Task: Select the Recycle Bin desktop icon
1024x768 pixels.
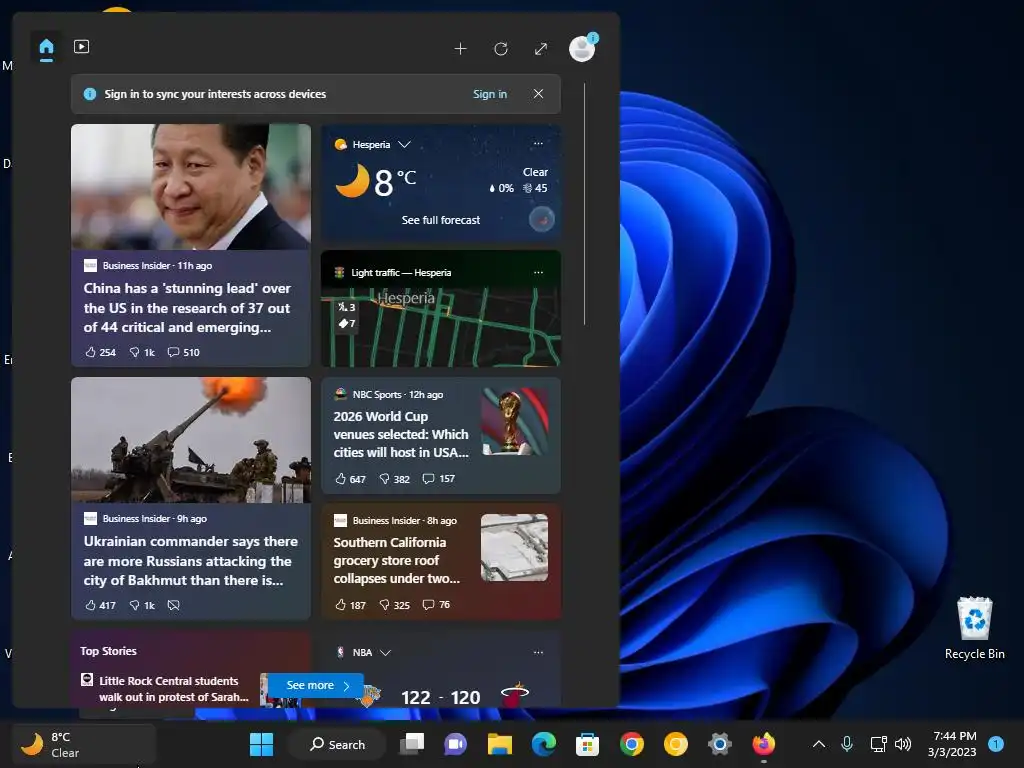Action: 974,628
